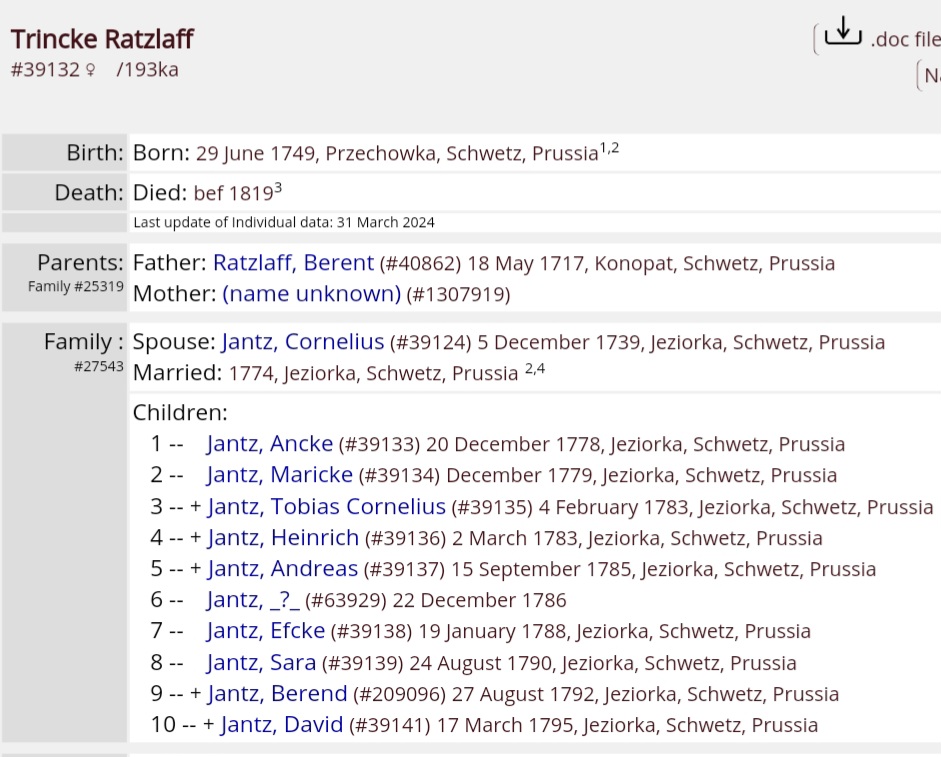Open the Jantz, Maricke link
941x757 pixels.
279,475
